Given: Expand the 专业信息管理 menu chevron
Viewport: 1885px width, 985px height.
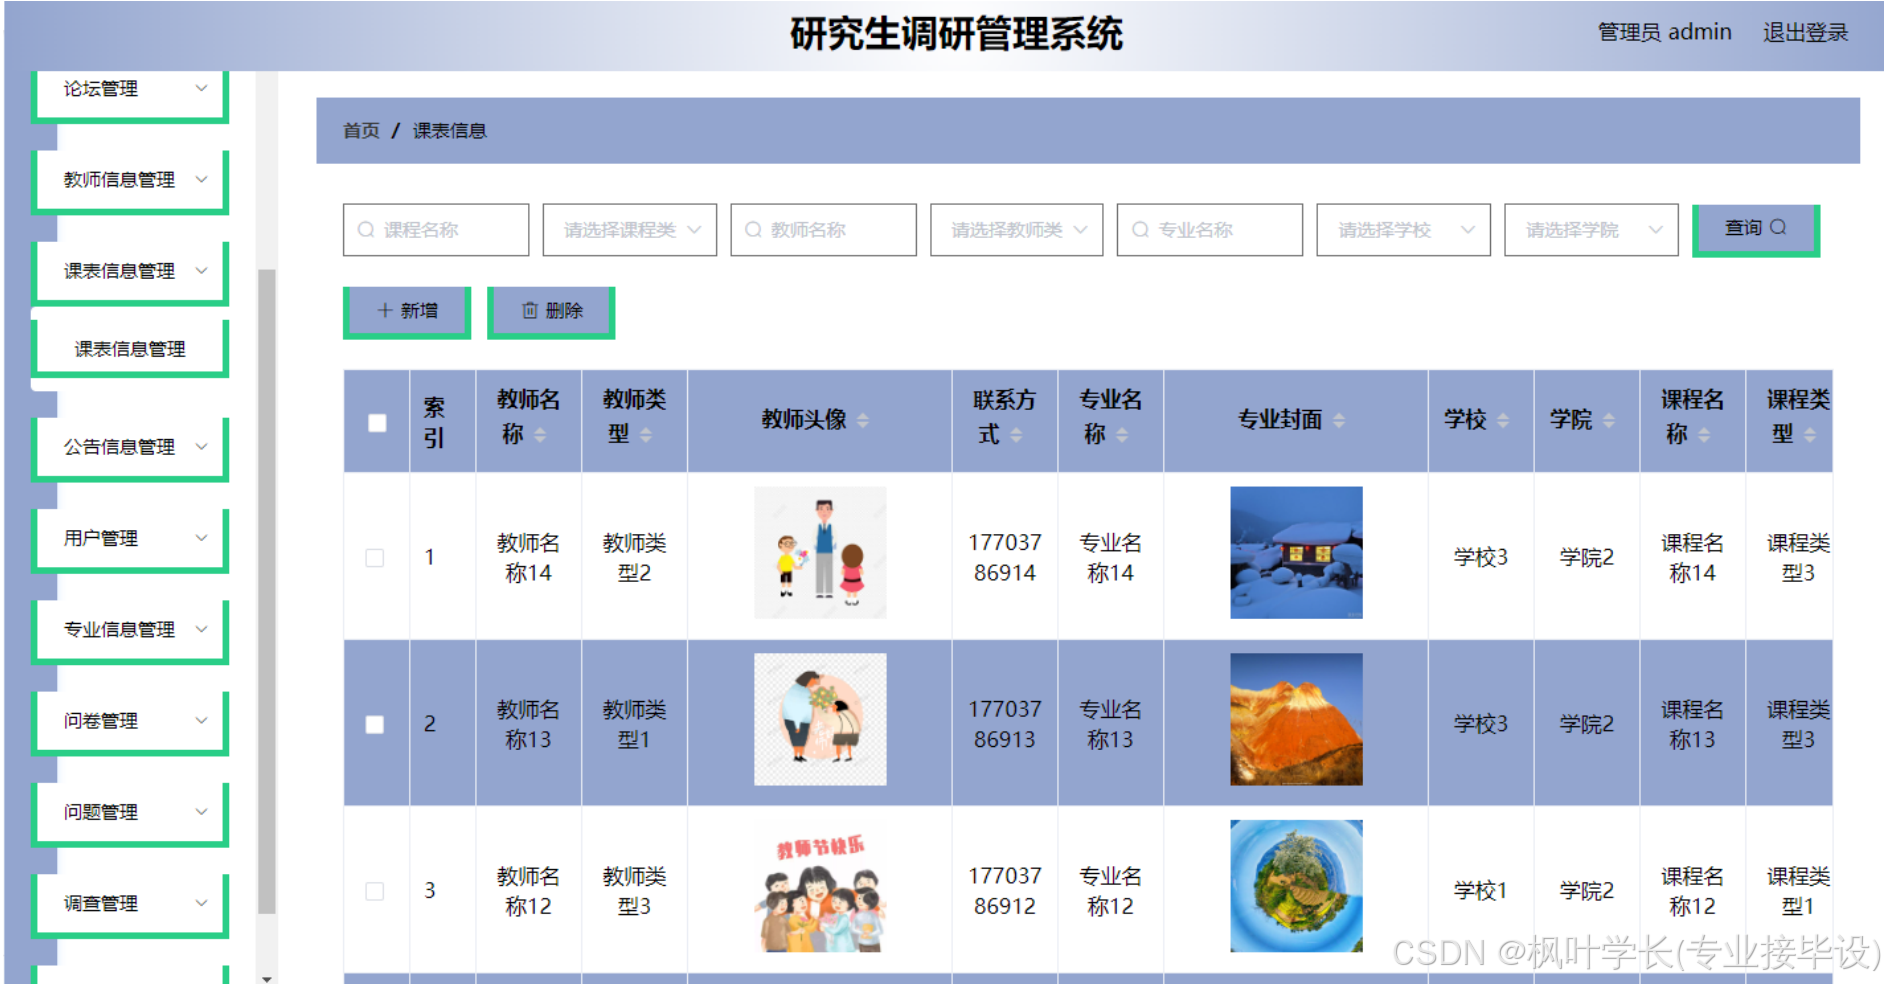Looking at the screenshot, I should (x=201, y=630).
